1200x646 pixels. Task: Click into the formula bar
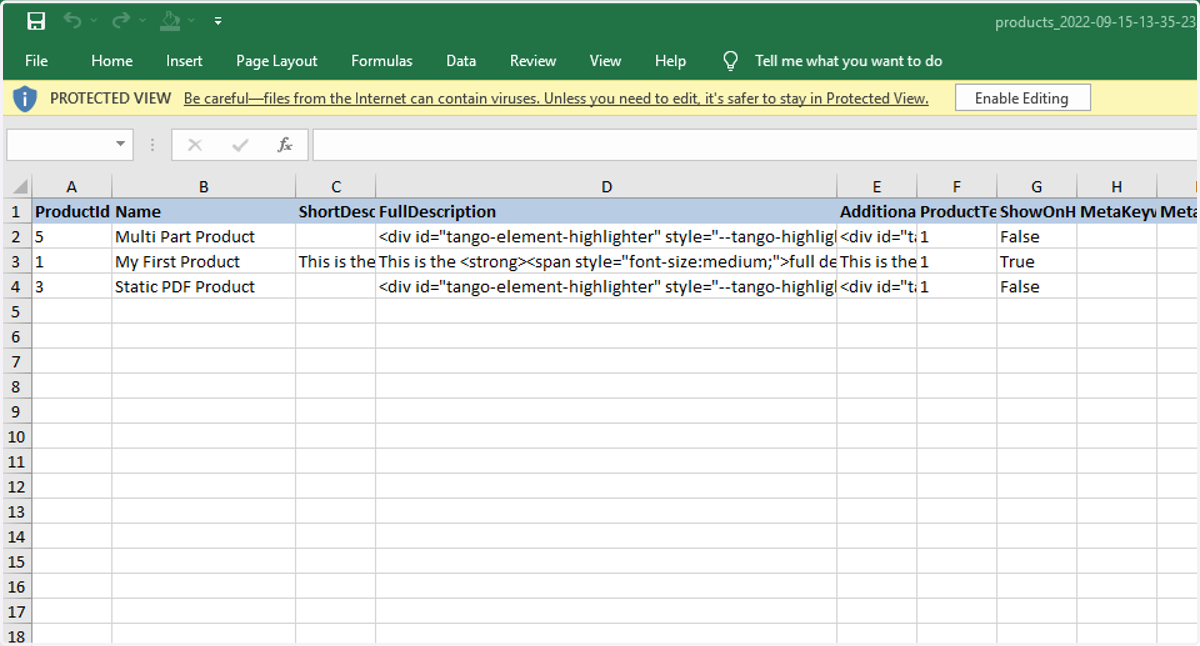755,145
